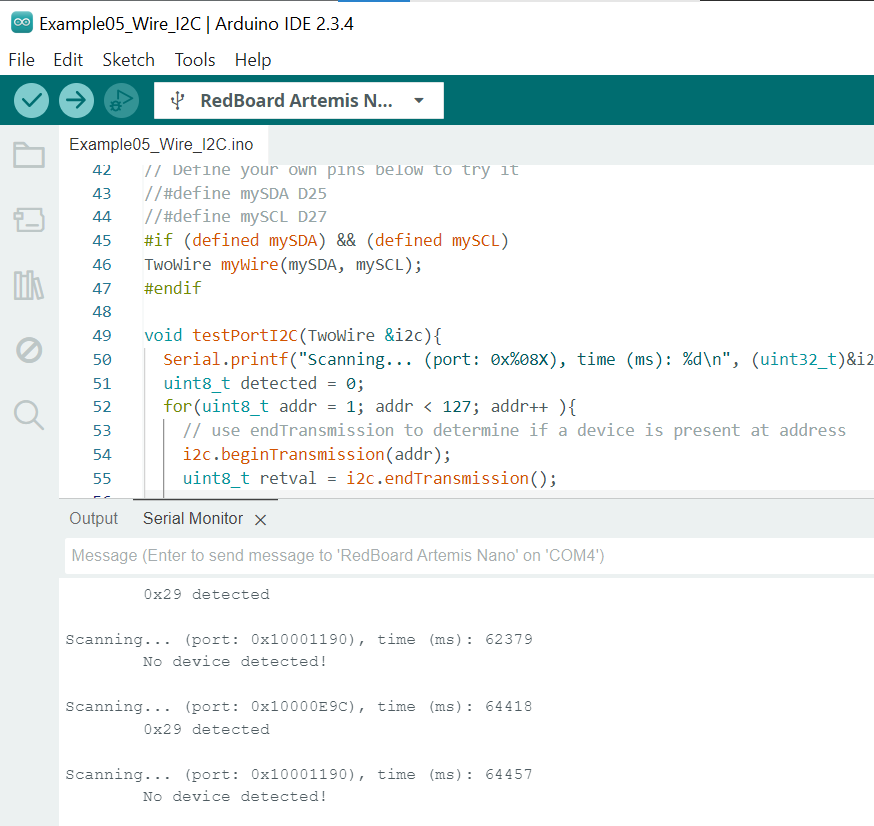Click the 'for' loop line 52 code
This screenshot has height=826, width=874.
370,407
